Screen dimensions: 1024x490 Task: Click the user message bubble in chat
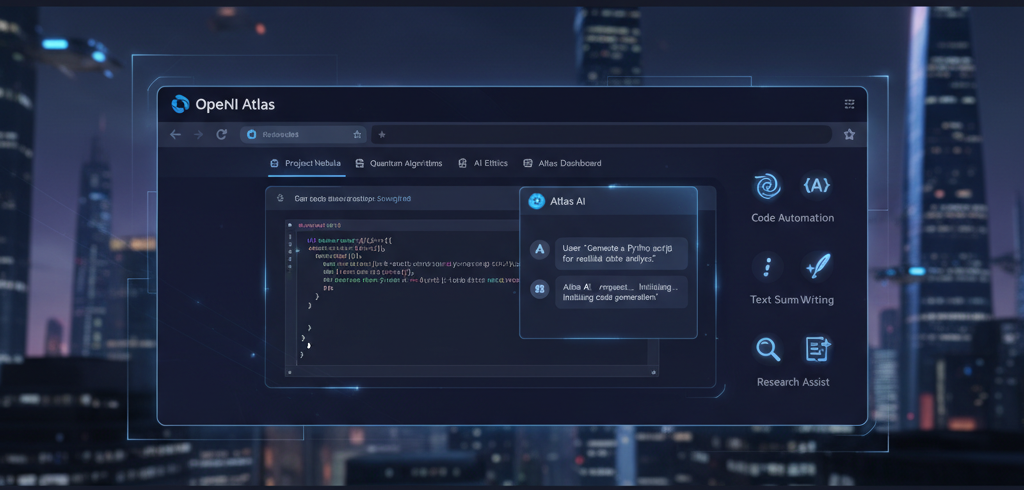(621, 252)
